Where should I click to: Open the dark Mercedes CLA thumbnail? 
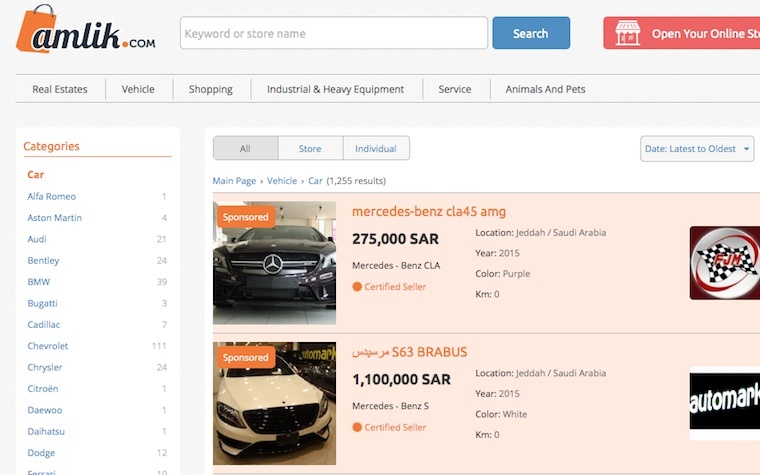[x=274, y=263]
